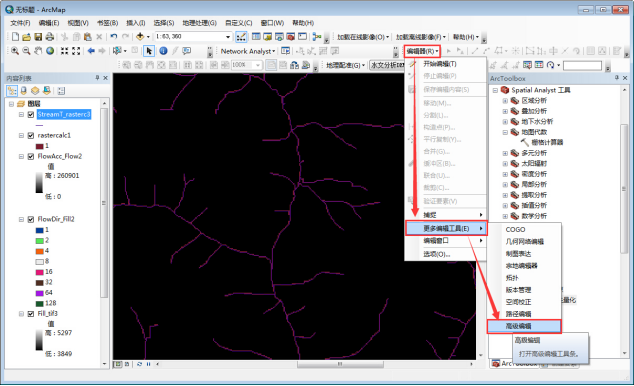This screenshot has height=386, width=634.
Task: Select the Select Elements arrow tool
Action: coord(149,51)
